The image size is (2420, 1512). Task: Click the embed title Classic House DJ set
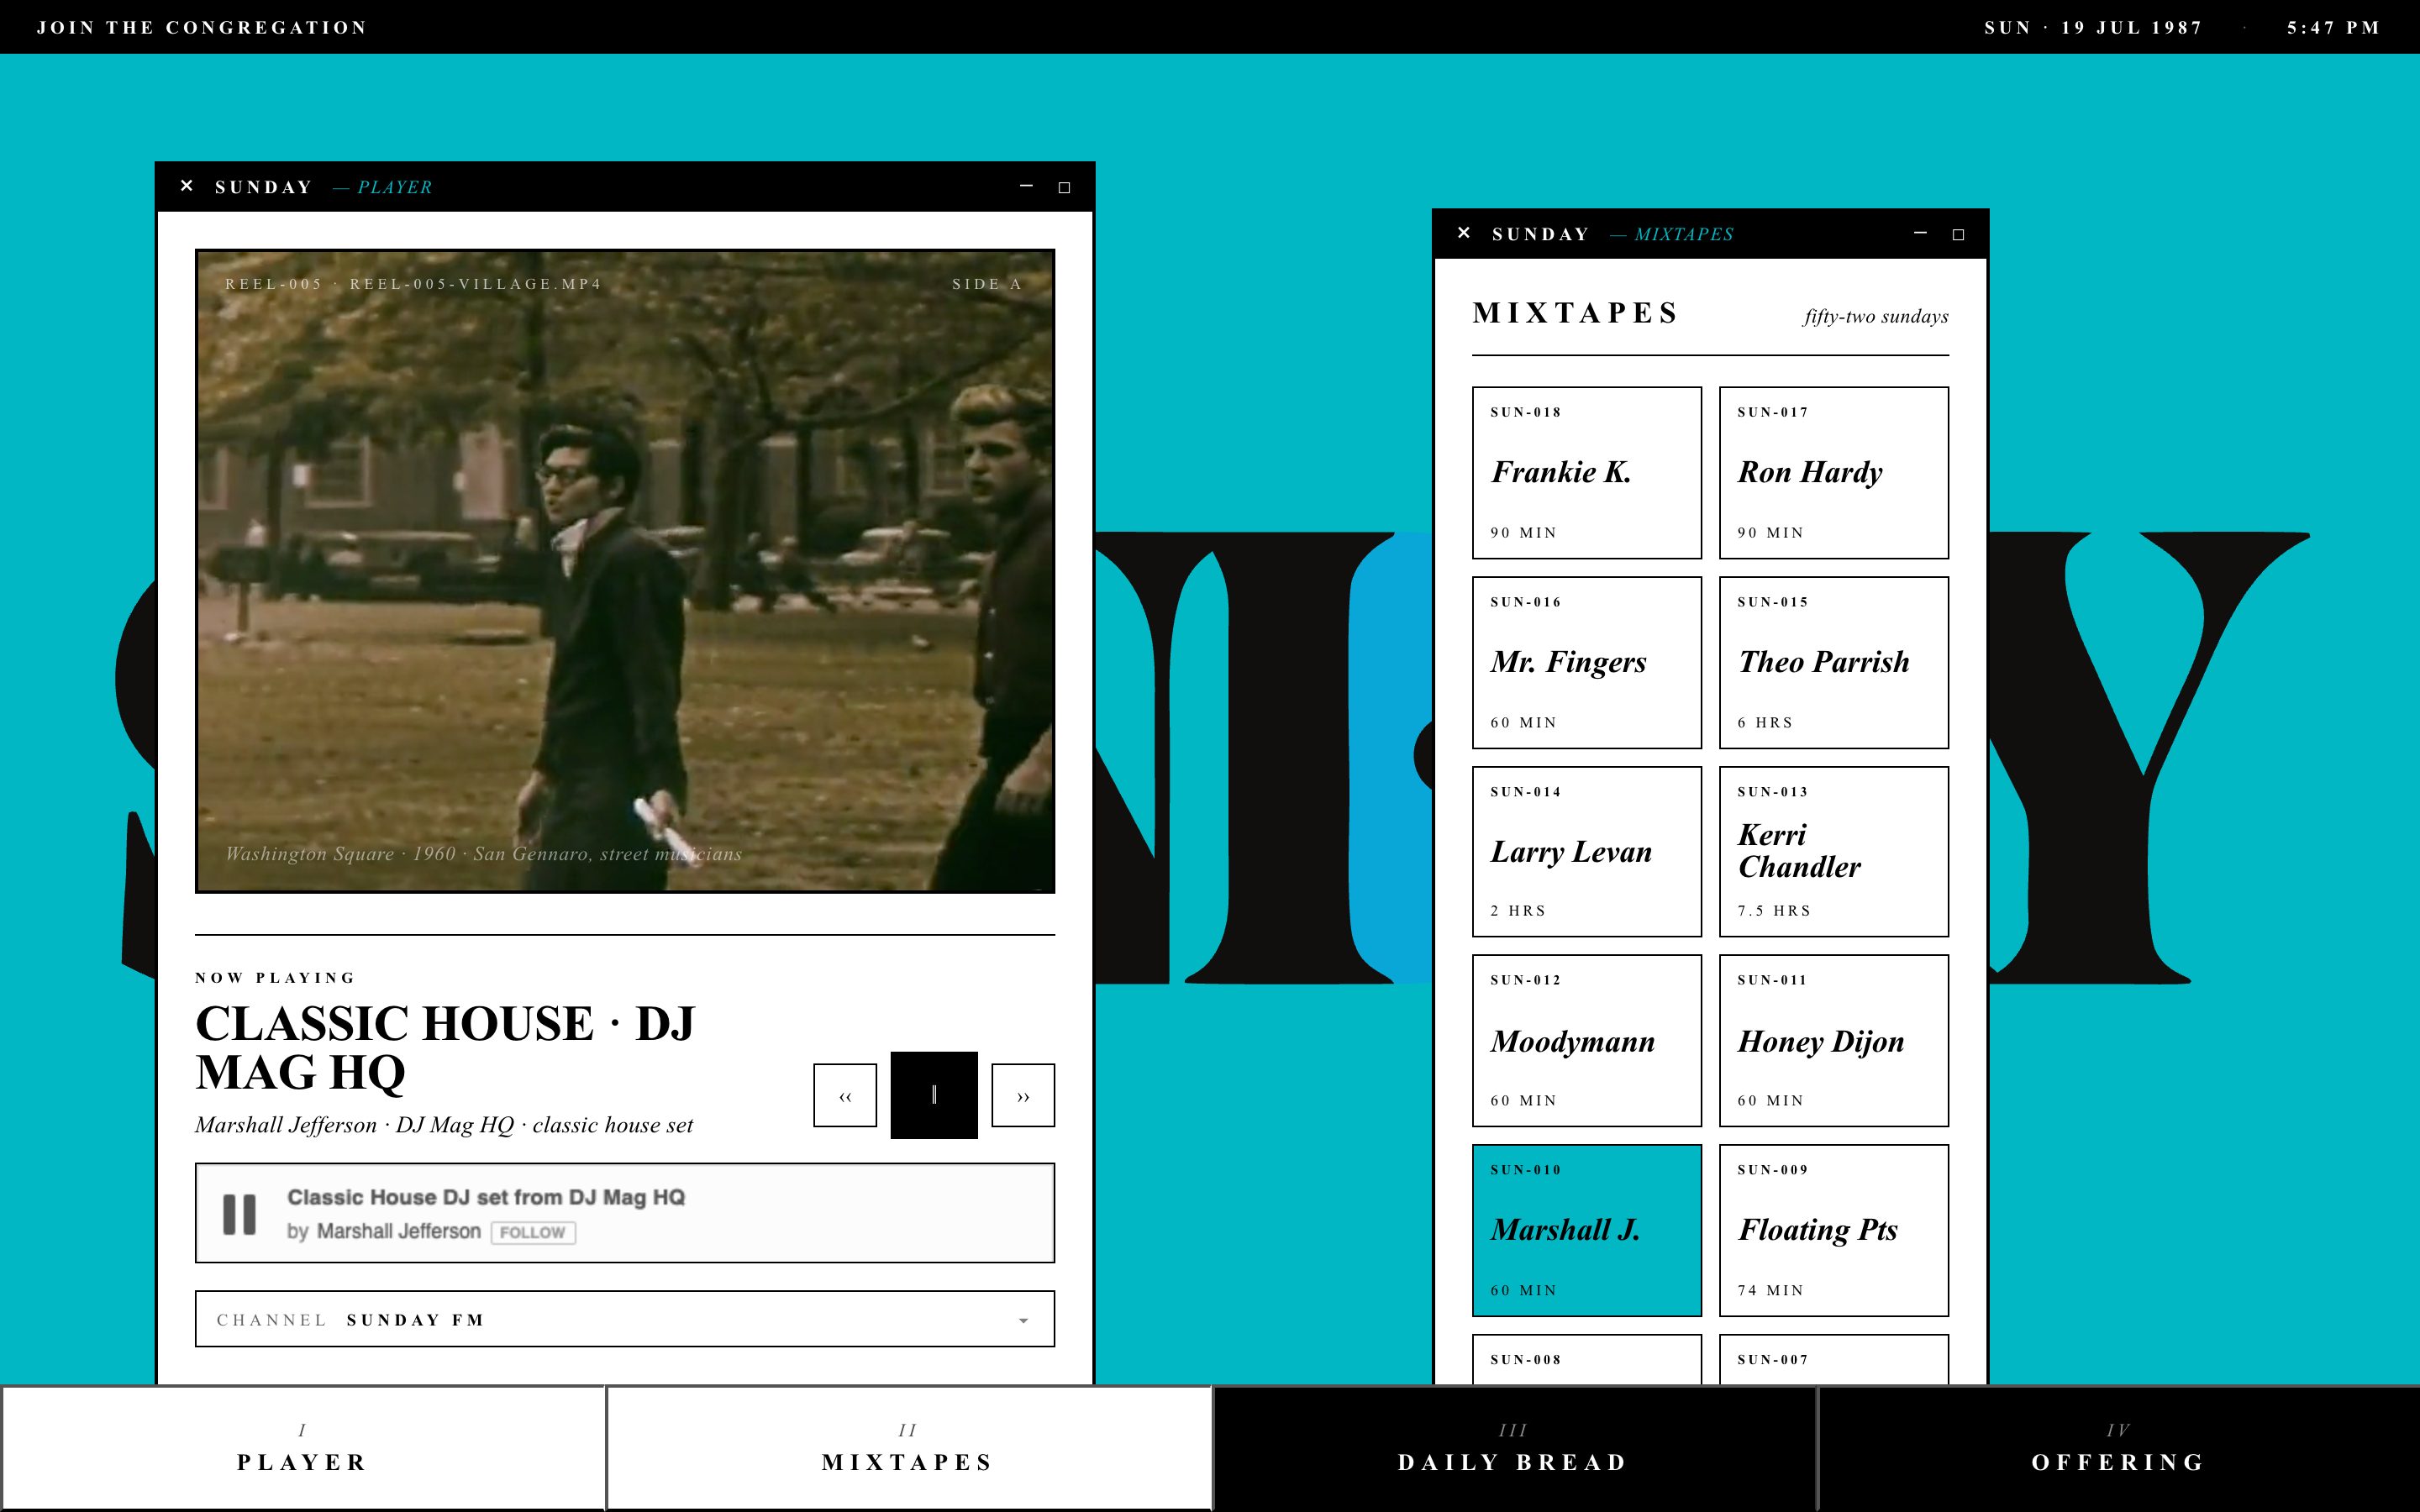pyautogui.click(x=486, y=1197)
